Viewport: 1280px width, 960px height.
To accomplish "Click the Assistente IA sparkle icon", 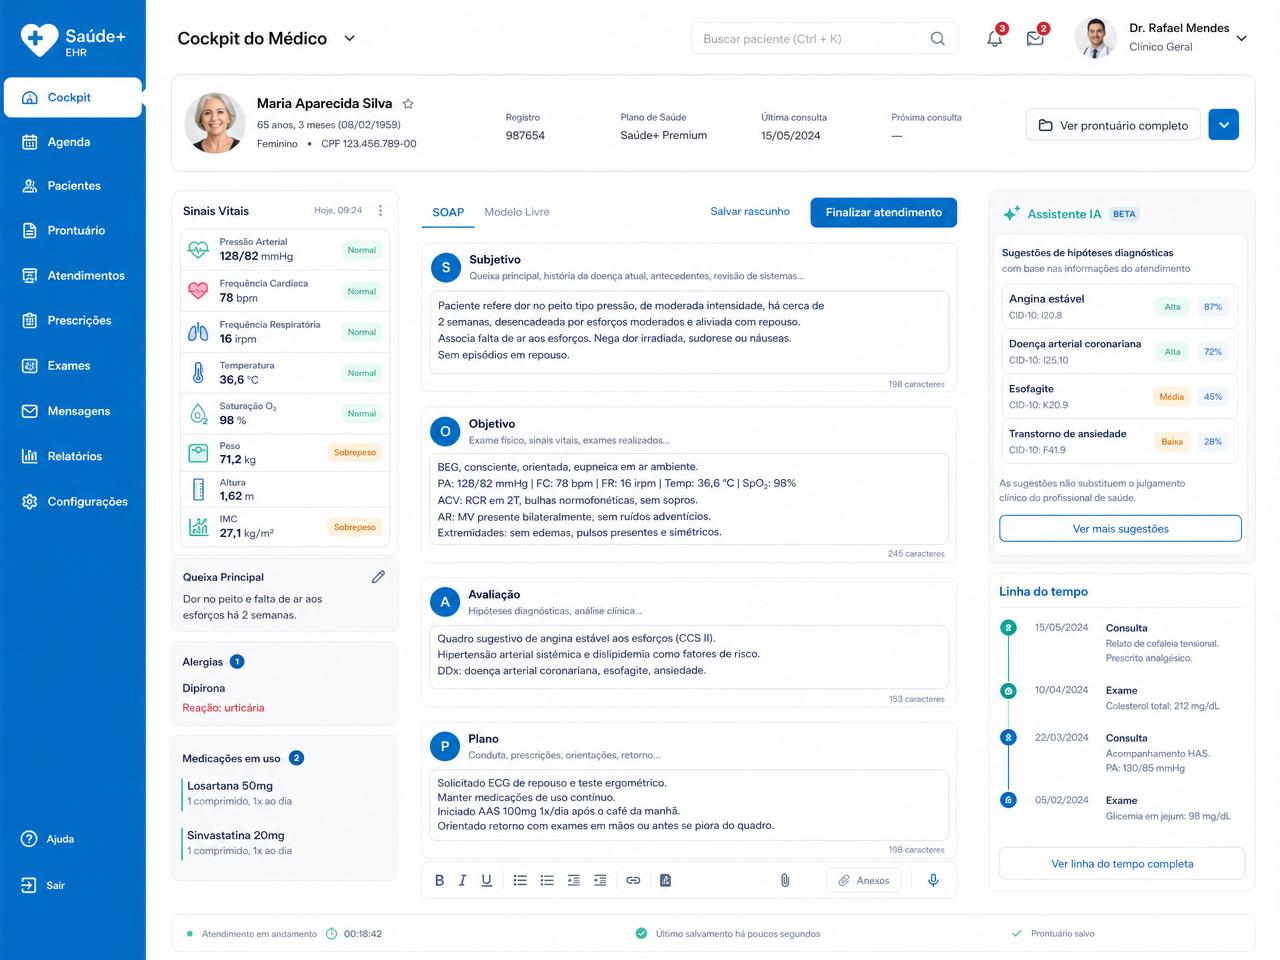I will (1011, 214).
